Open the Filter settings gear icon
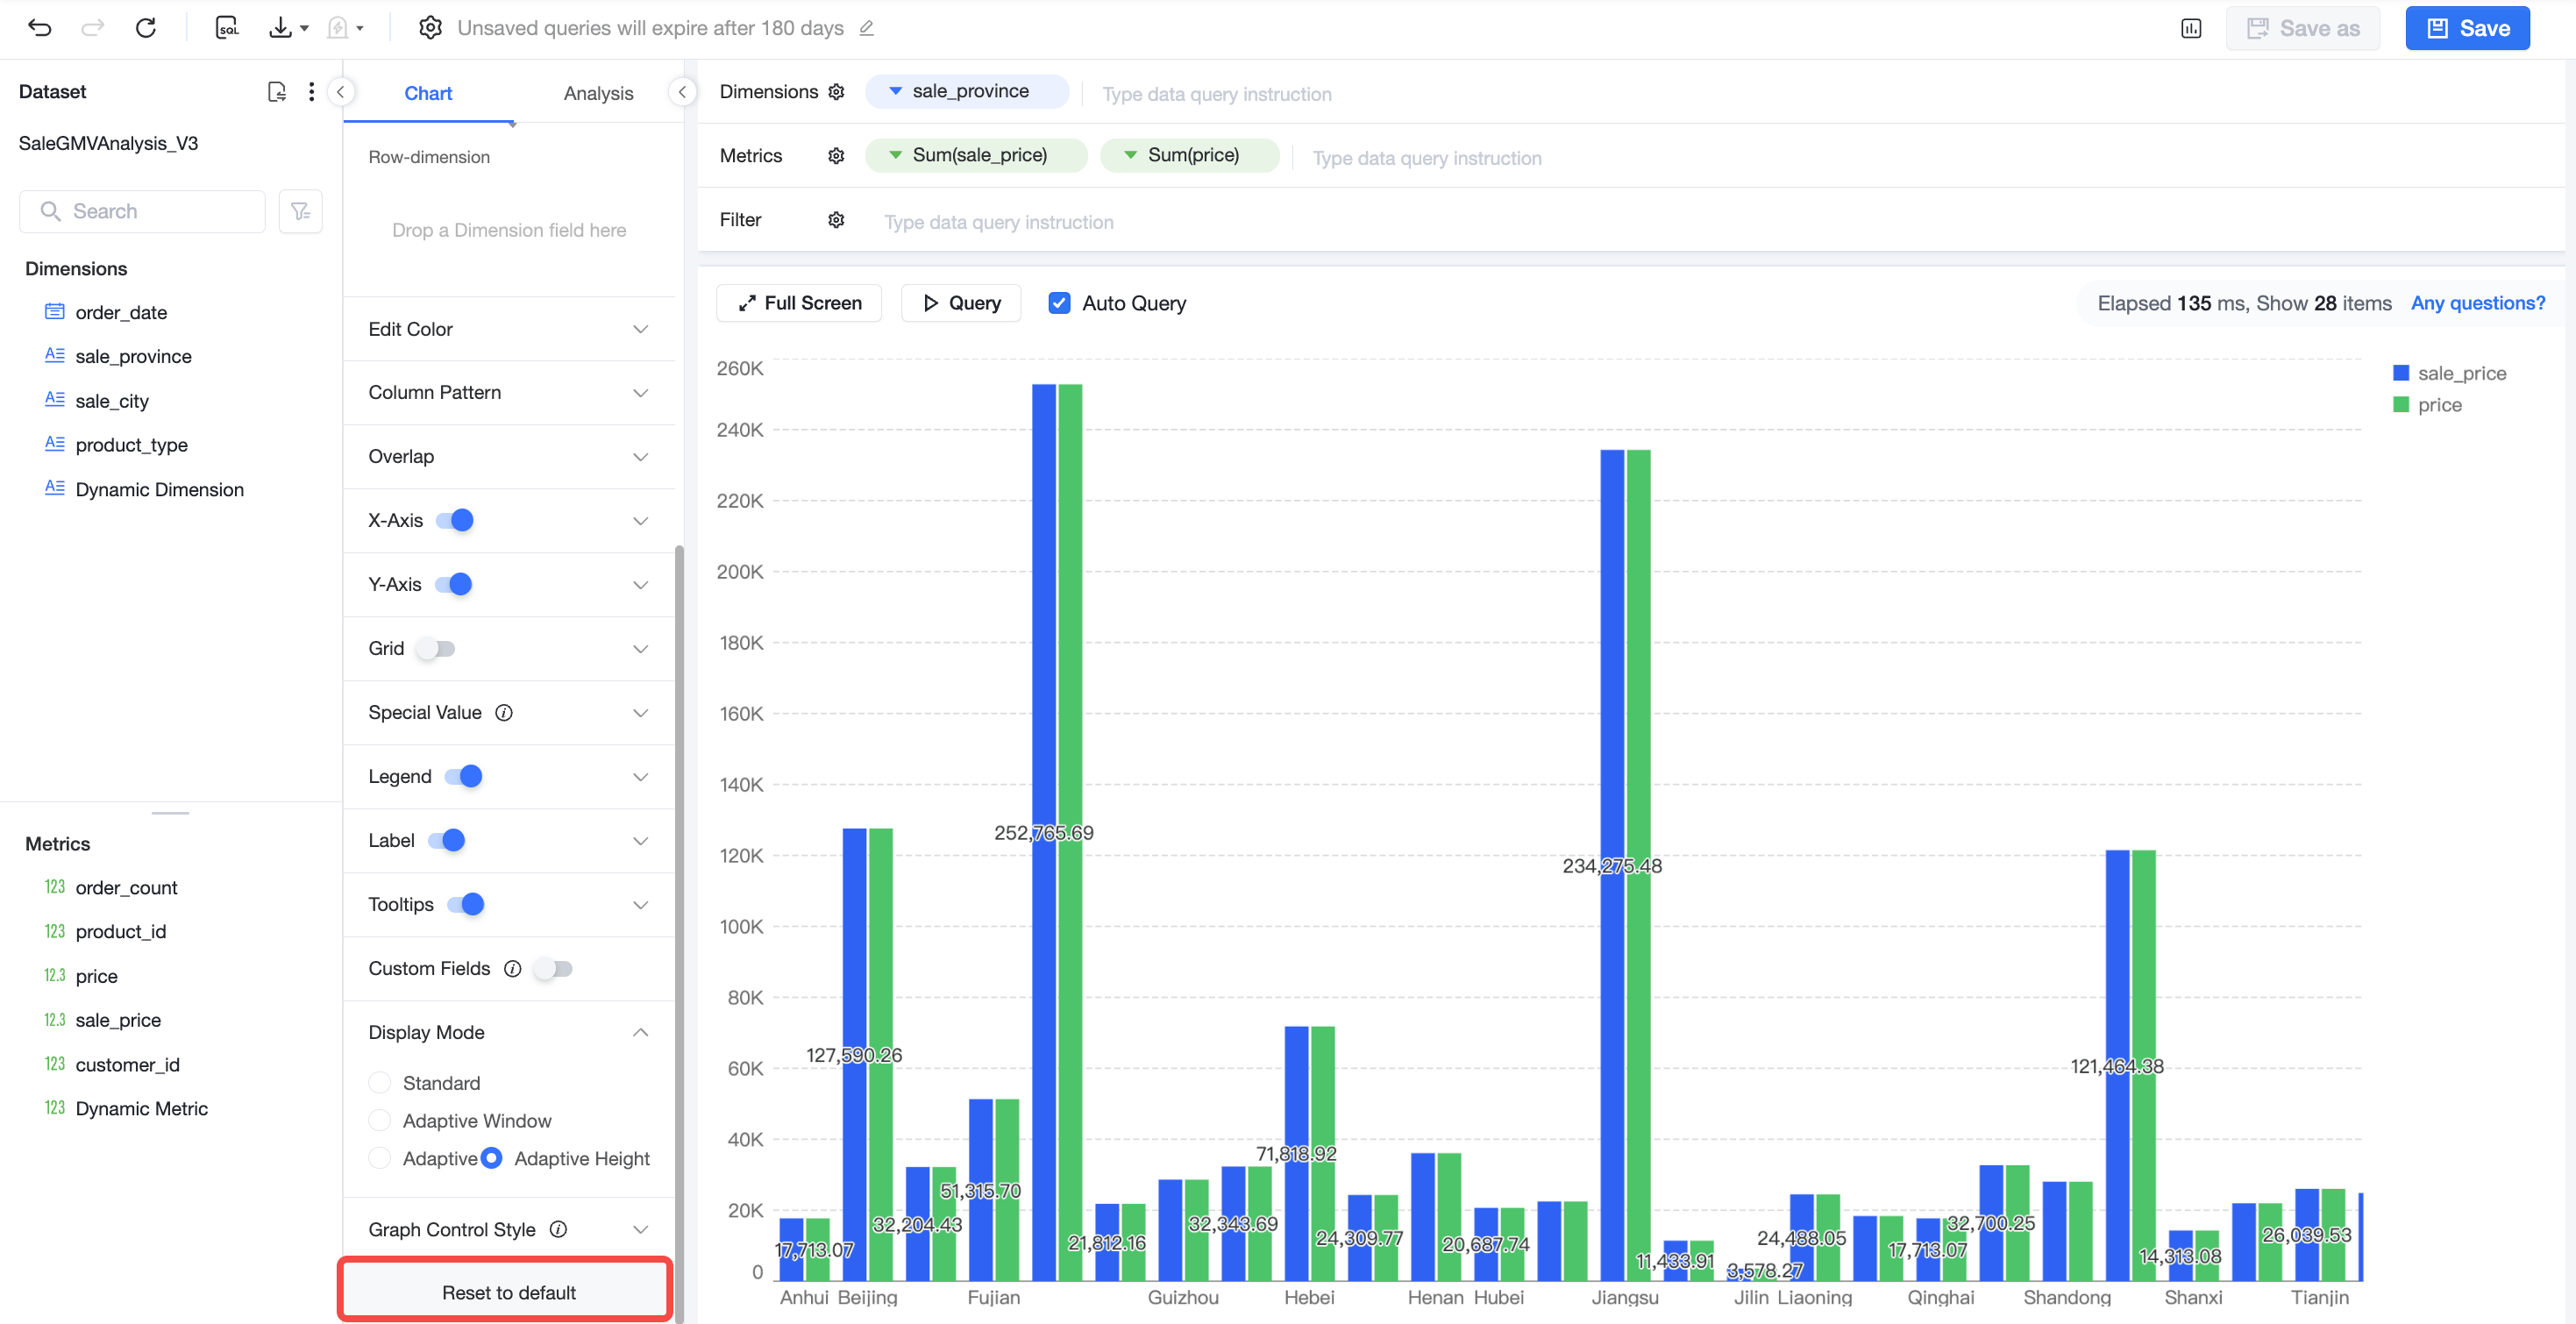The height and width of the screenshot is (1324, 2576). (x=836, y=220)
